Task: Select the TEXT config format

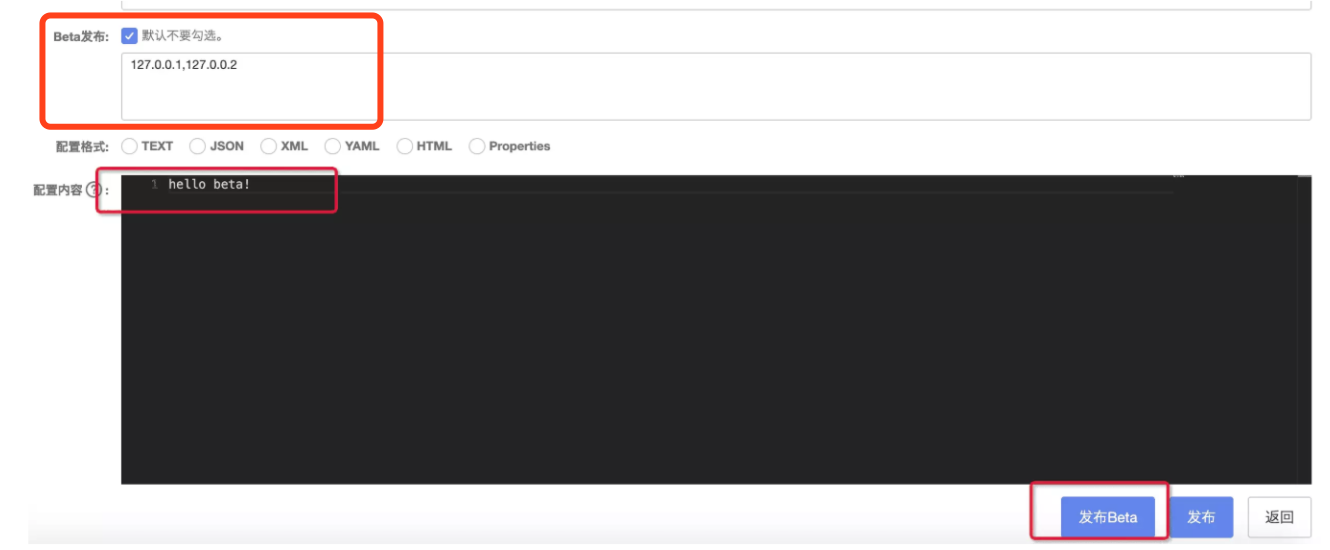Action: [129, 146]
